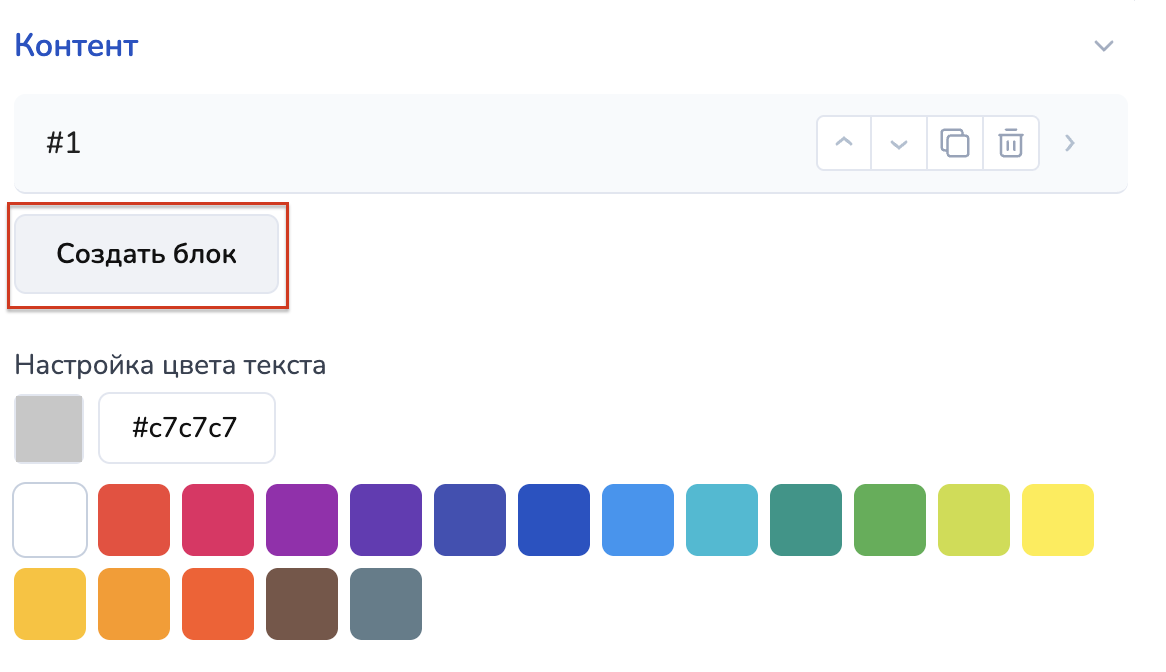Select the light blue color swatch
The height and width of the screenshot is (672, 1166).
[638, 520]
